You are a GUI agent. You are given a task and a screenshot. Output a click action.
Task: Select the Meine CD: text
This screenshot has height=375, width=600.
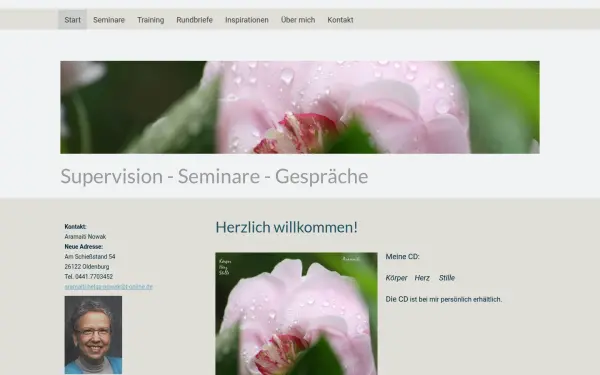coord(402,257)
